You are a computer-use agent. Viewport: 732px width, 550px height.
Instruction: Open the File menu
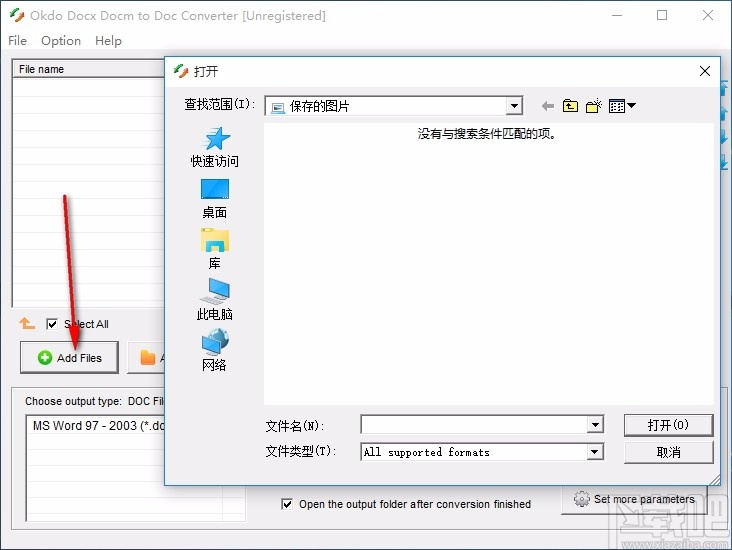click(x=17, y=41)
